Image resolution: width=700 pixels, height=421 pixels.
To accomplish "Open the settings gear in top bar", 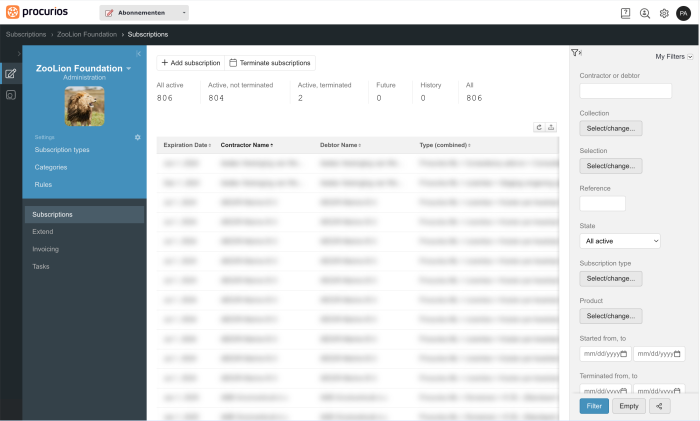I will click(x=664, y=13).
